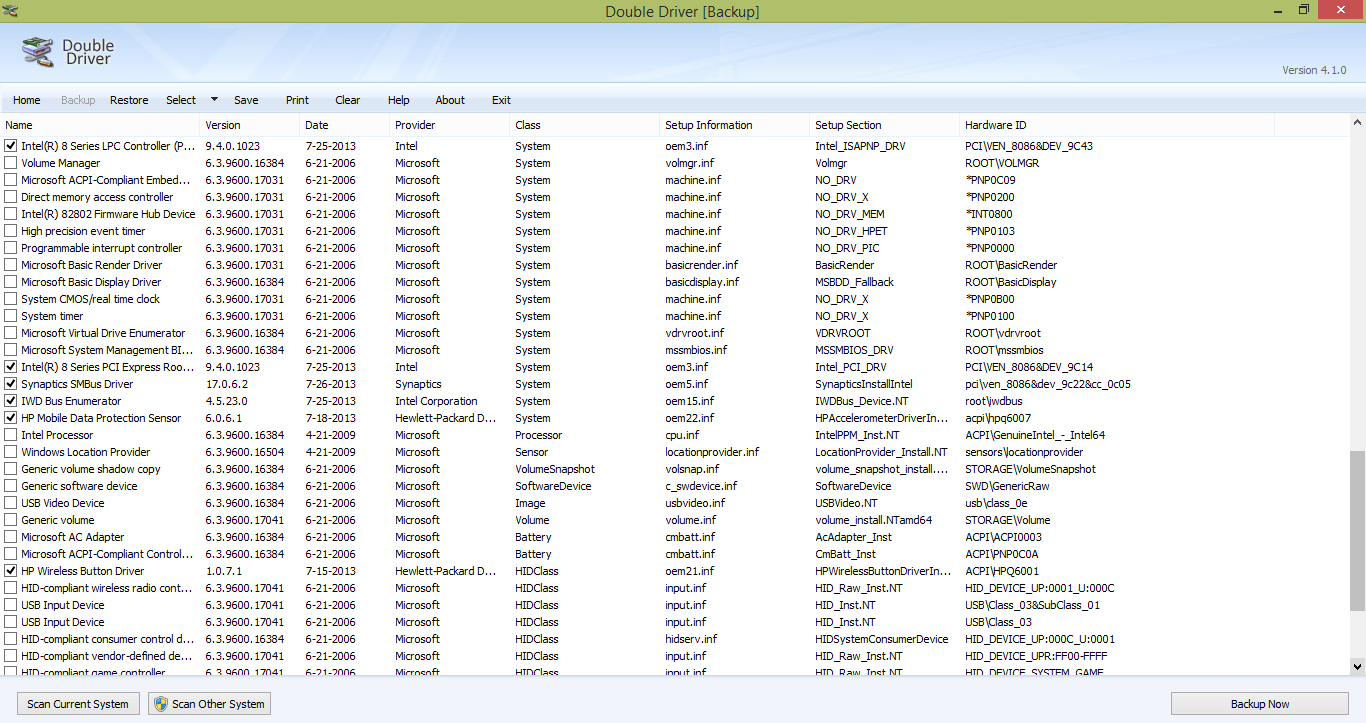Click the oem22.inf setup information cell
Image resolution: width=1366 pixels, height=723 pixels.
689,418
